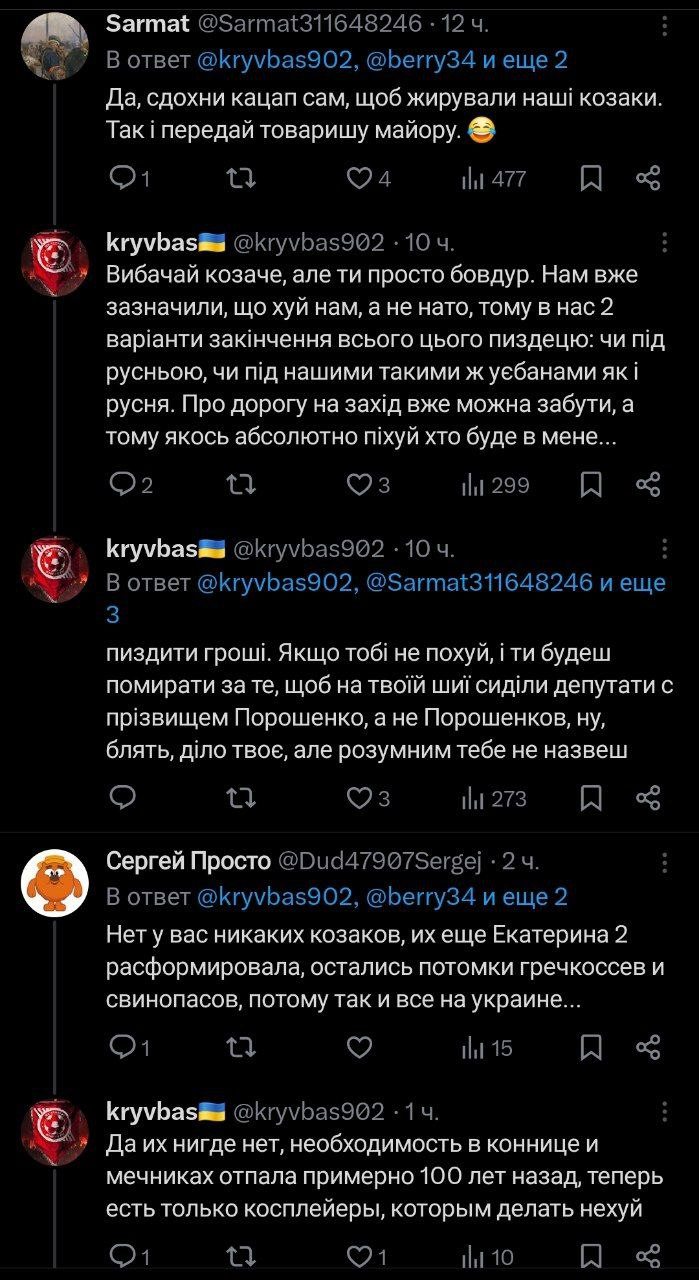Open more options on Сергей Просто's tweet
The height and width of the screenshot is (1280, 699).
[664, 862]
